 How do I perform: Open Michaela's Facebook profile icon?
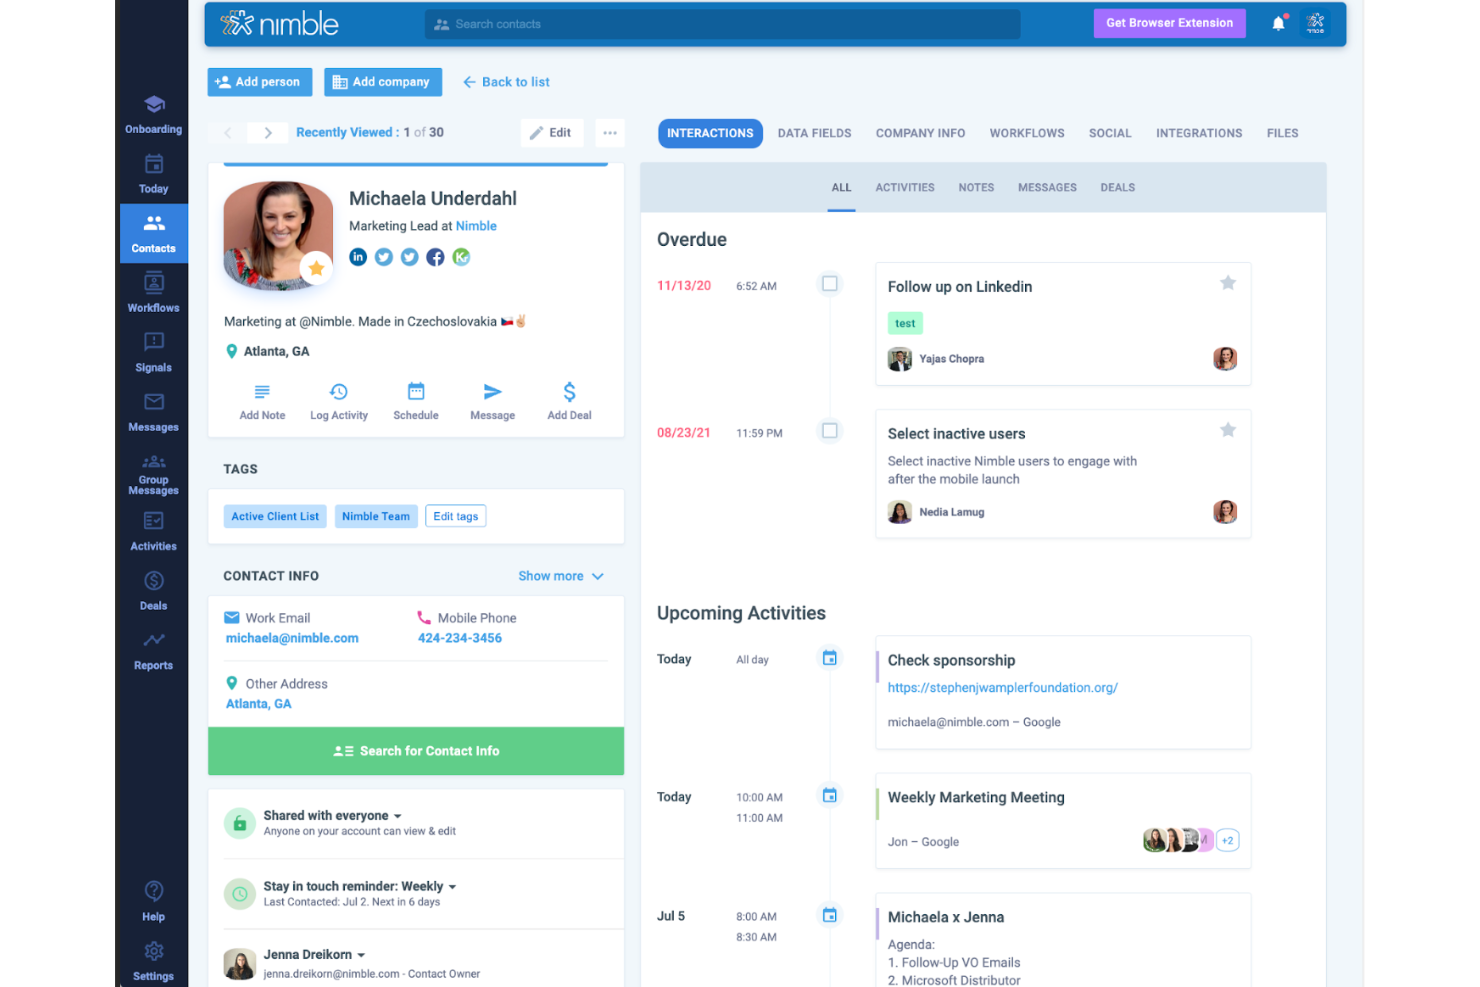435,257
